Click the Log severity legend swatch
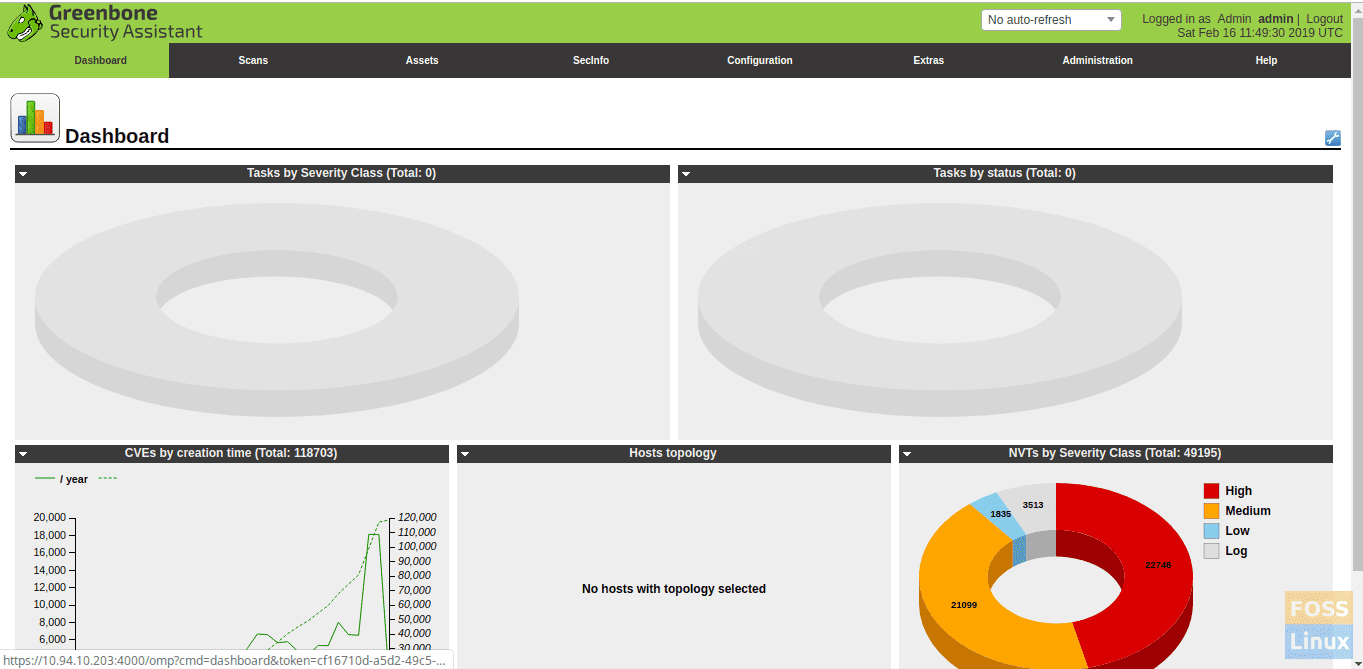1363x669 pixels. (1211, 551)
